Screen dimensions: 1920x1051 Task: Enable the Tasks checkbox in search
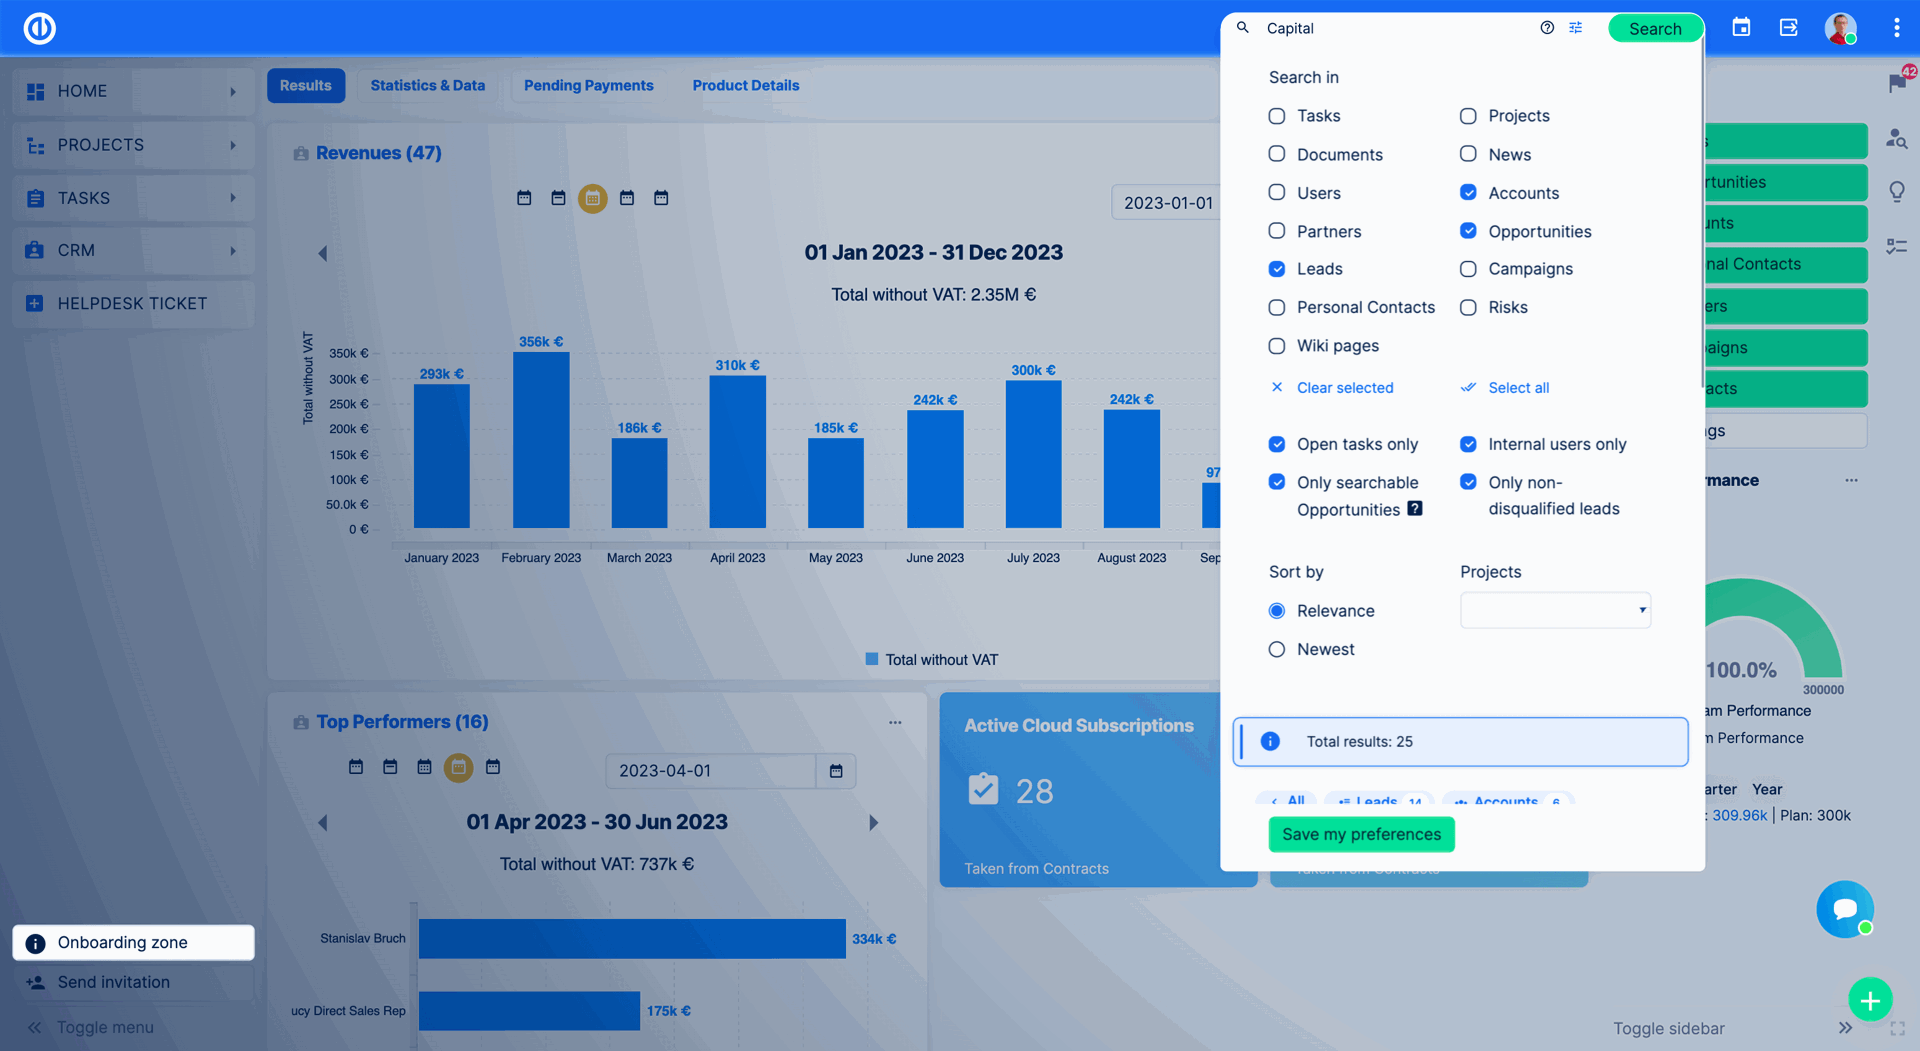[1277, 116]
